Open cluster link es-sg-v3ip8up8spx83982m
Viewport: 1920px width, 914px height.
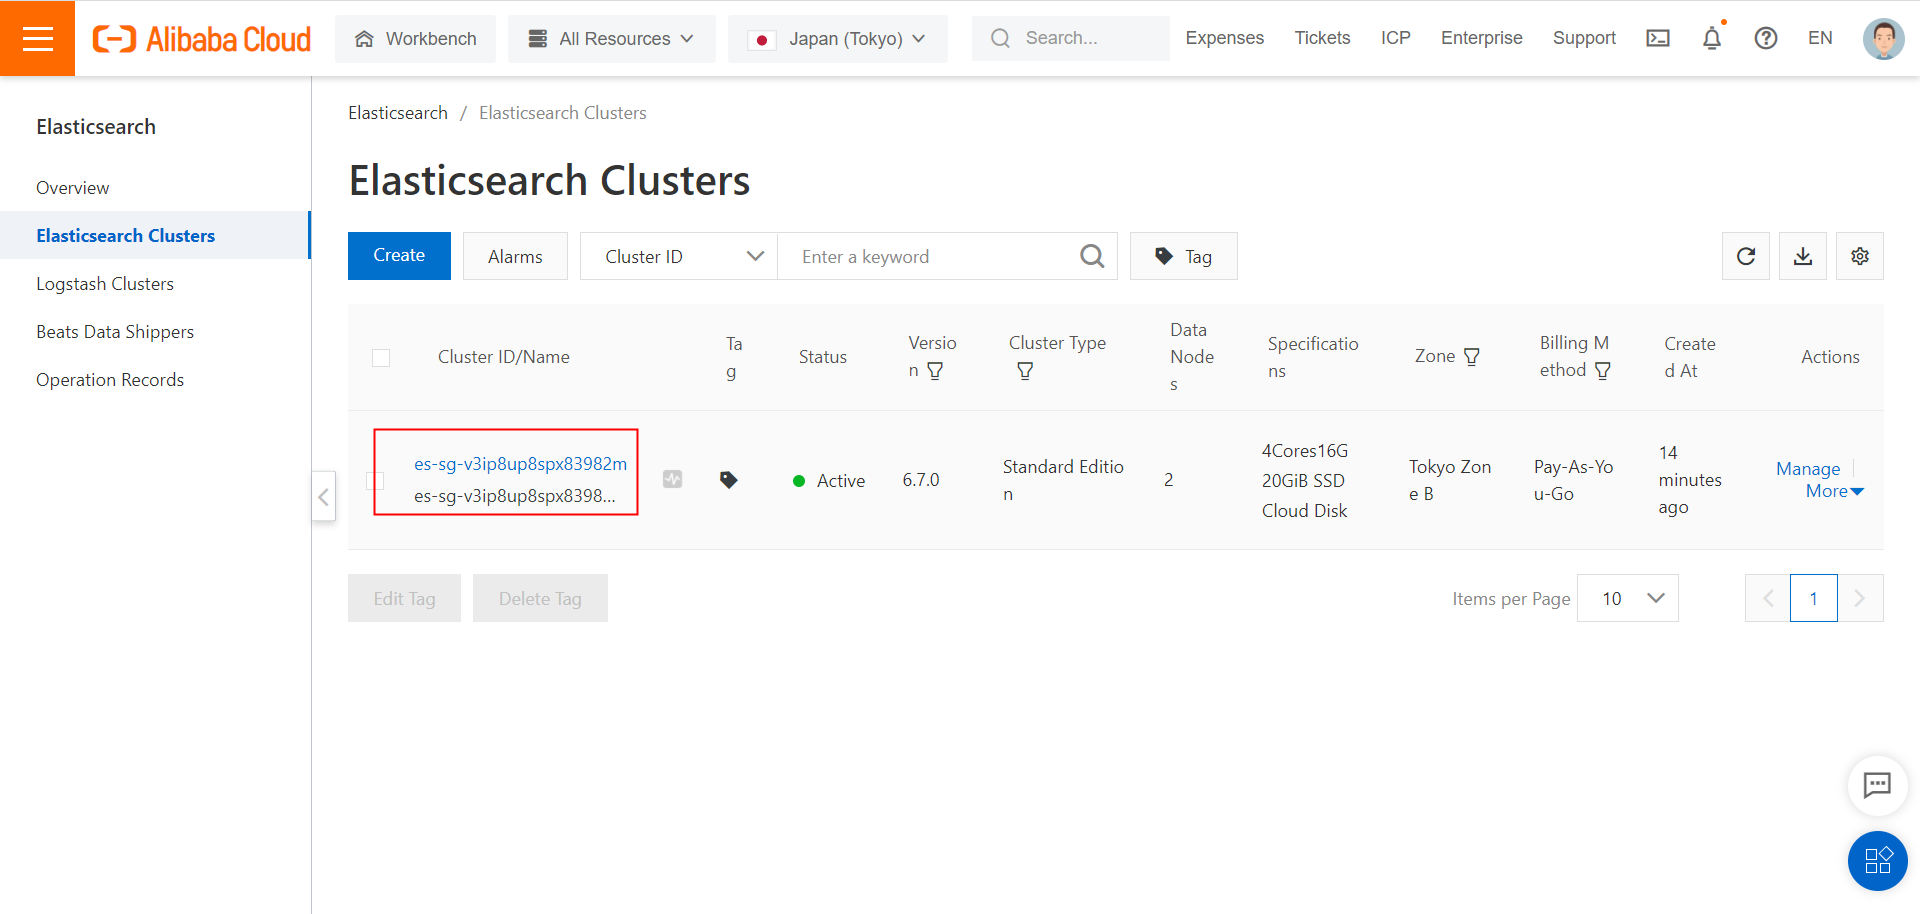point(520,464)
